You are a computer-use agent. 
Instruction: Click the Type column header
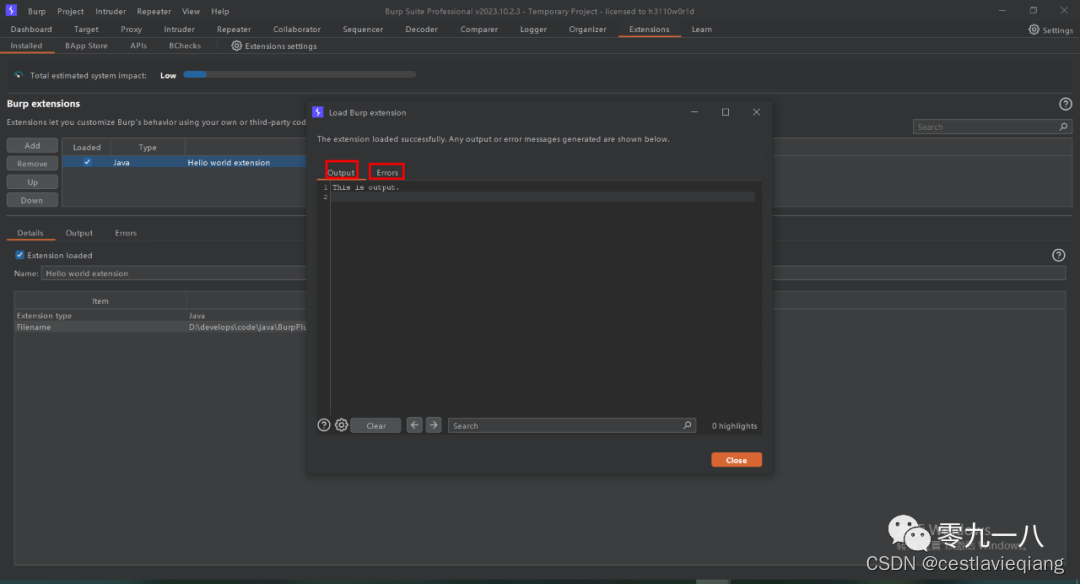[x=147, y=147]
